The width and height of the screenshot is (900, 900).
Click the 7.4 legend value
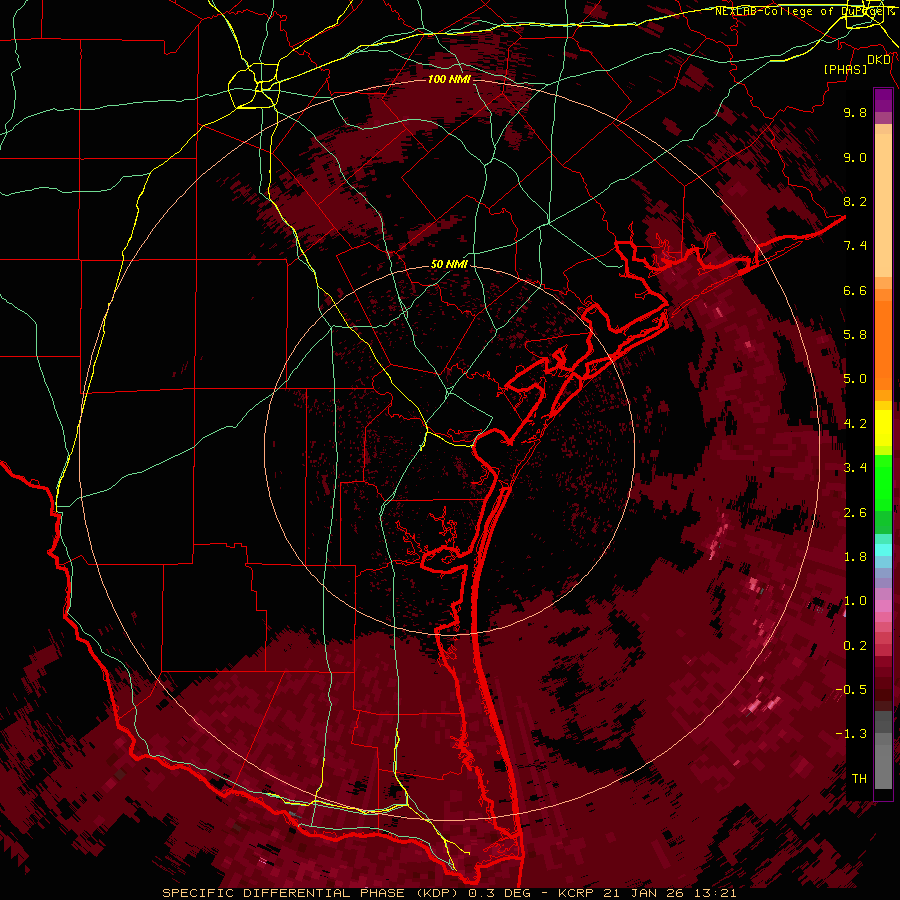tap(855, 246)
